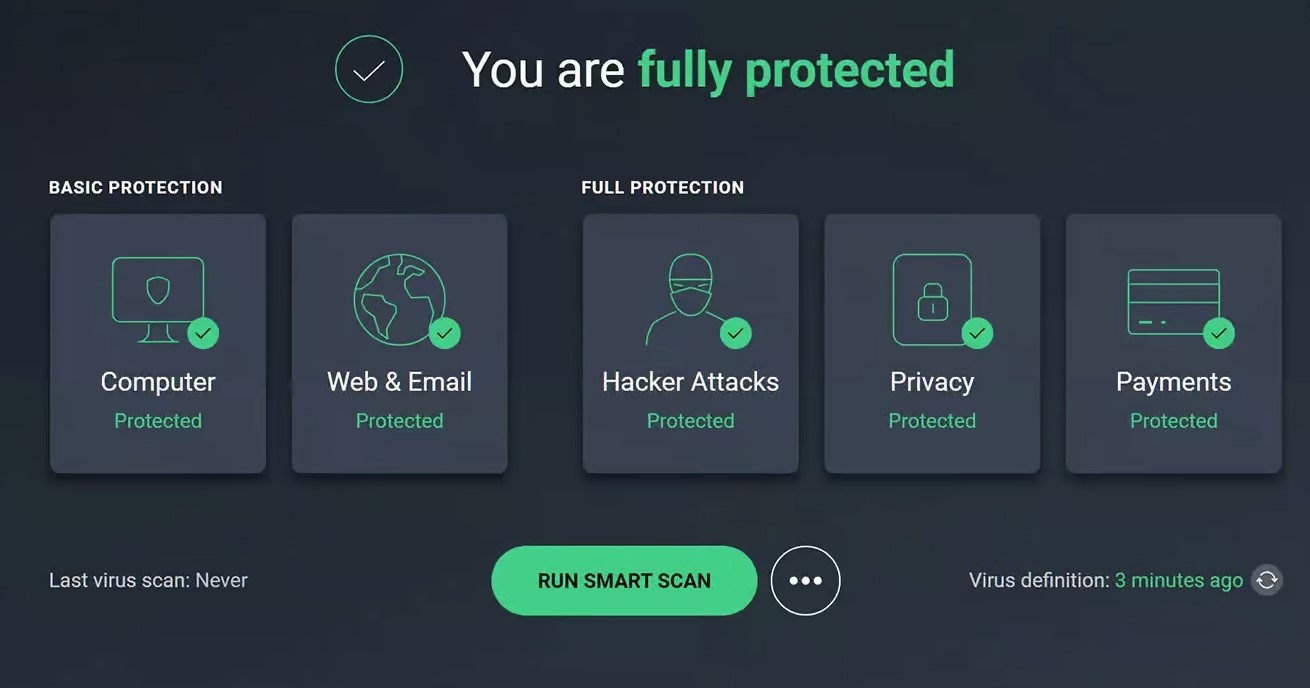This screenshot has width=1310, height=688.
Task: Click the Full Protection section heading
Action: 662,187
